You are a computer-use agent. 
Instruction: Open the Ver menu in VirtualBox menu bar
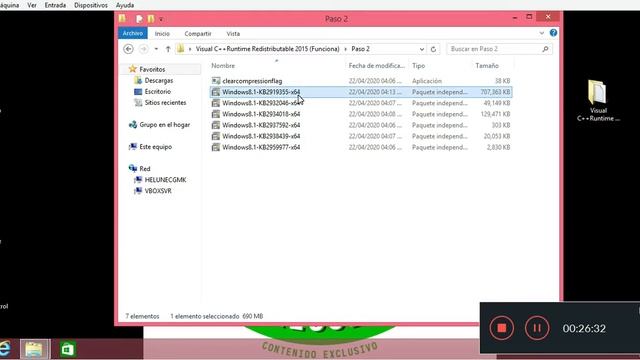click(32, 5)
